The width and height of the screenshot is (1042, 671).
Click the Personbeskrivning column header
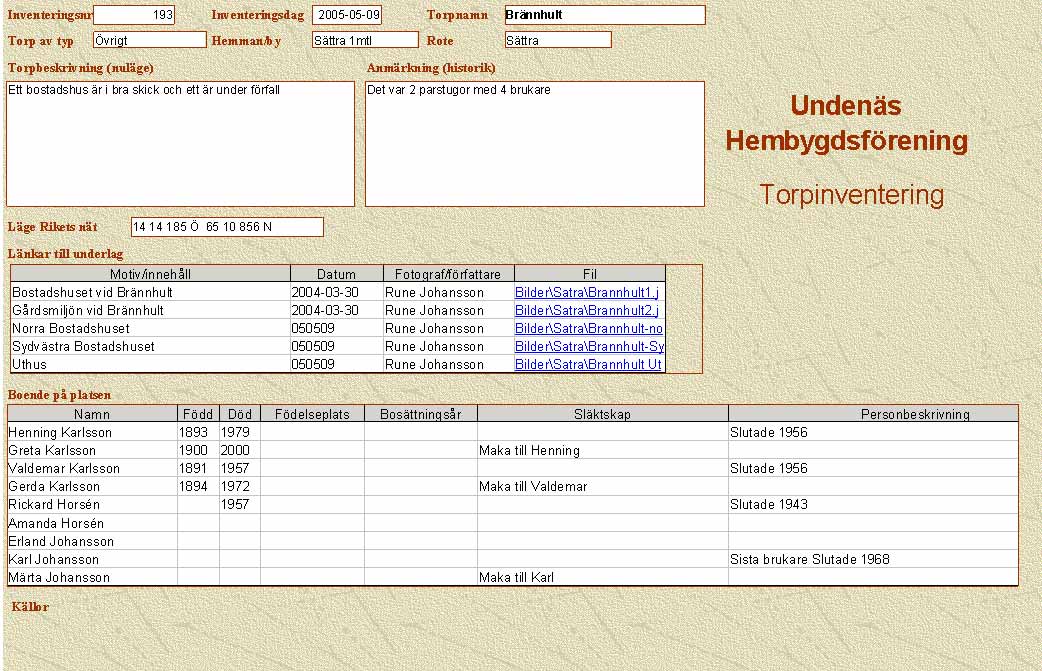click(914, 414)
